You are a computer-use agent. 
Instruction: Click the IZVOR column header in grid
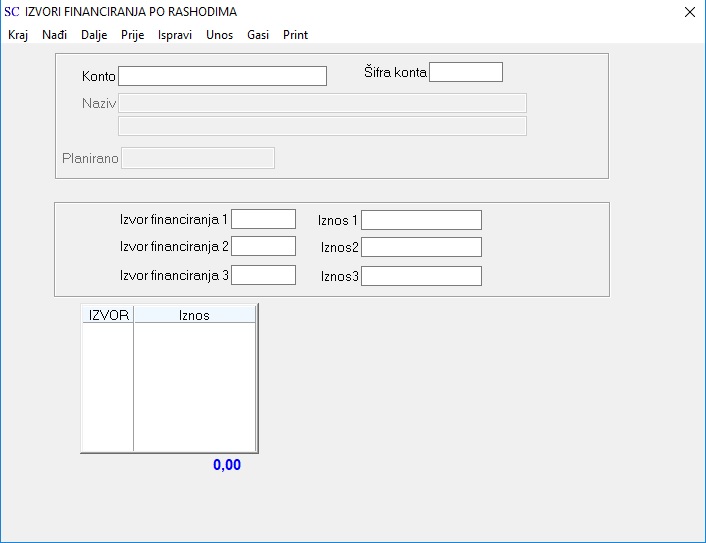[108, 315]
